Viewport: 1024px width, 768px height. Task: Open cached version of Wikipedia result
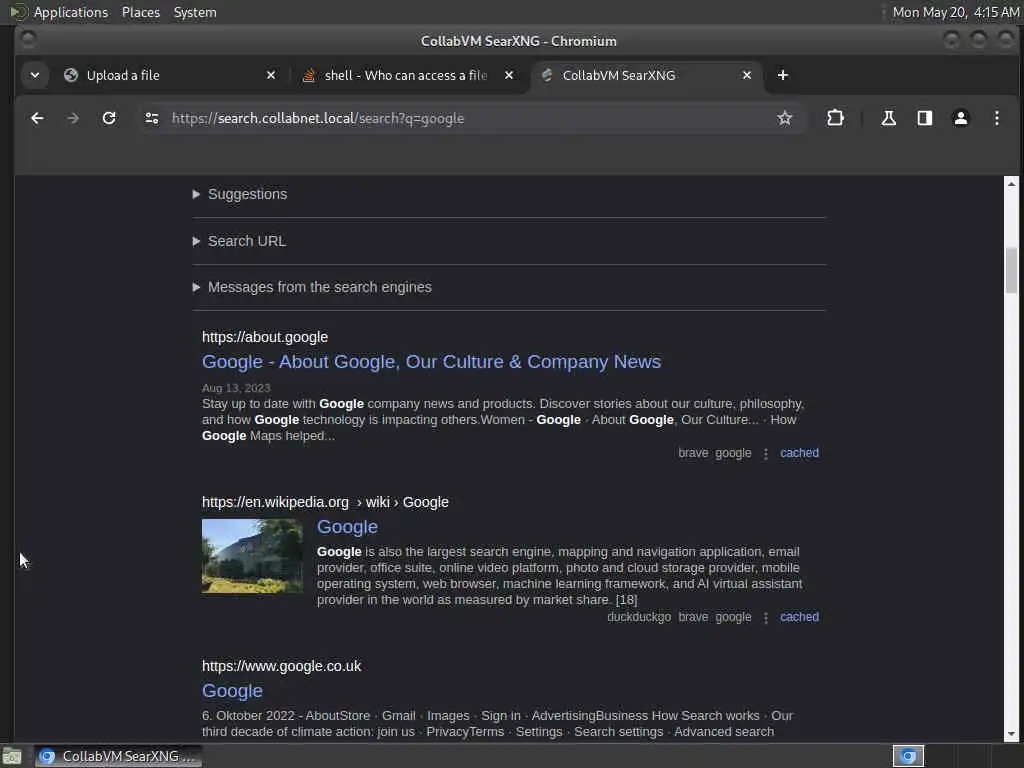pyautogui.click(x=799, y=616)
